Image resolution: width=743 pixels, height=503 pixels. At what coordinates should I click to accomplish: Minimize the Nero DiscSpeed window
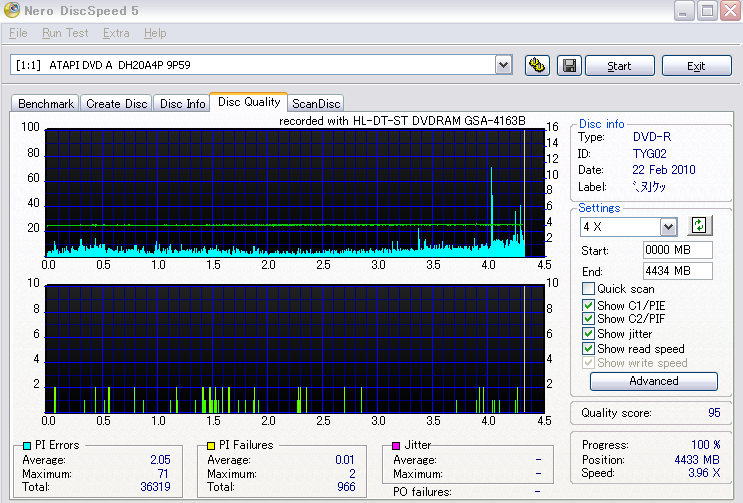coord(684,11)
